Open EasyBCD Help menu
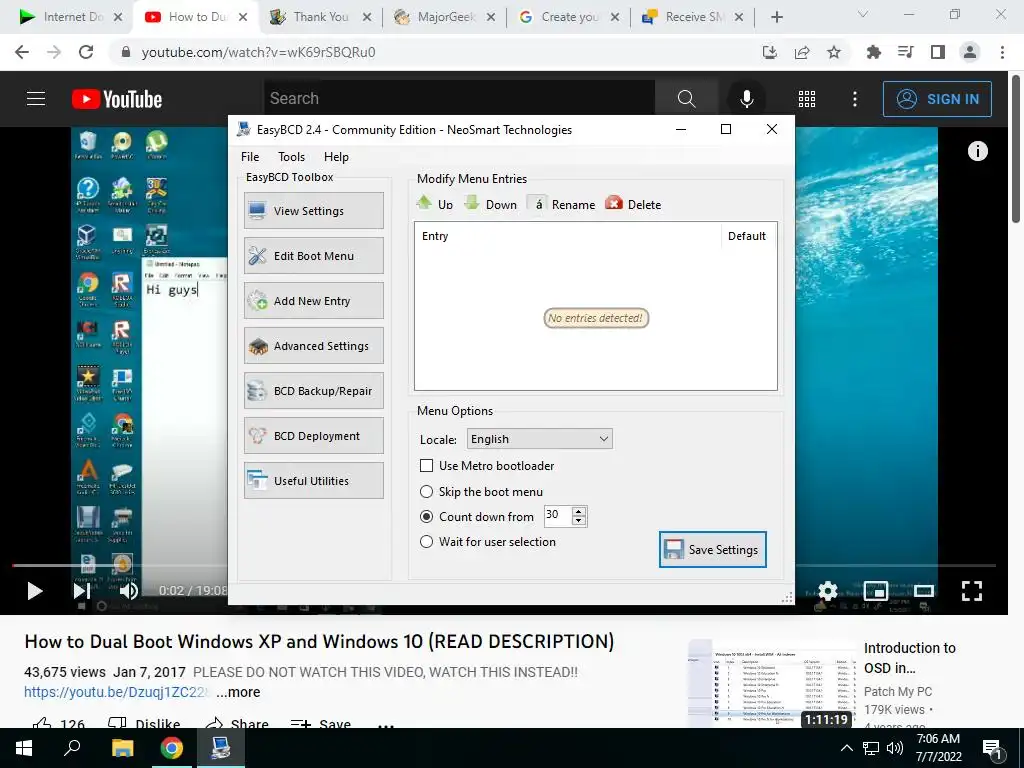Image resolution: width=1024 pixels, height=768 pixels. pyautogui.click(x=336, y=157)
